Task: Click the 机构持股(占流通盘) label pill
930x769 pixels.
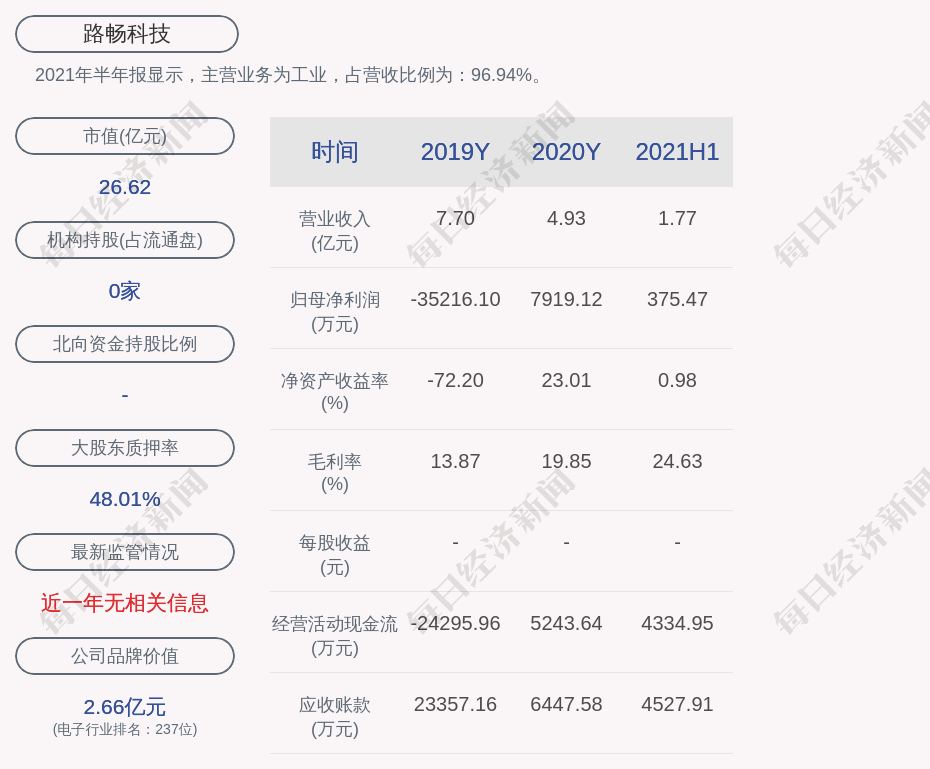Action: click(x=125, y=240)
